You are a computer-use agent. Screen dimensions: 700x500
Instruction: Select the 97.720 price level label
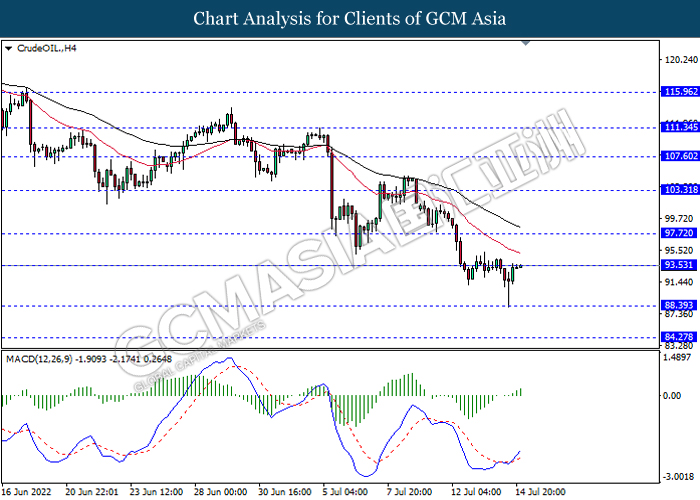[679, 233]
